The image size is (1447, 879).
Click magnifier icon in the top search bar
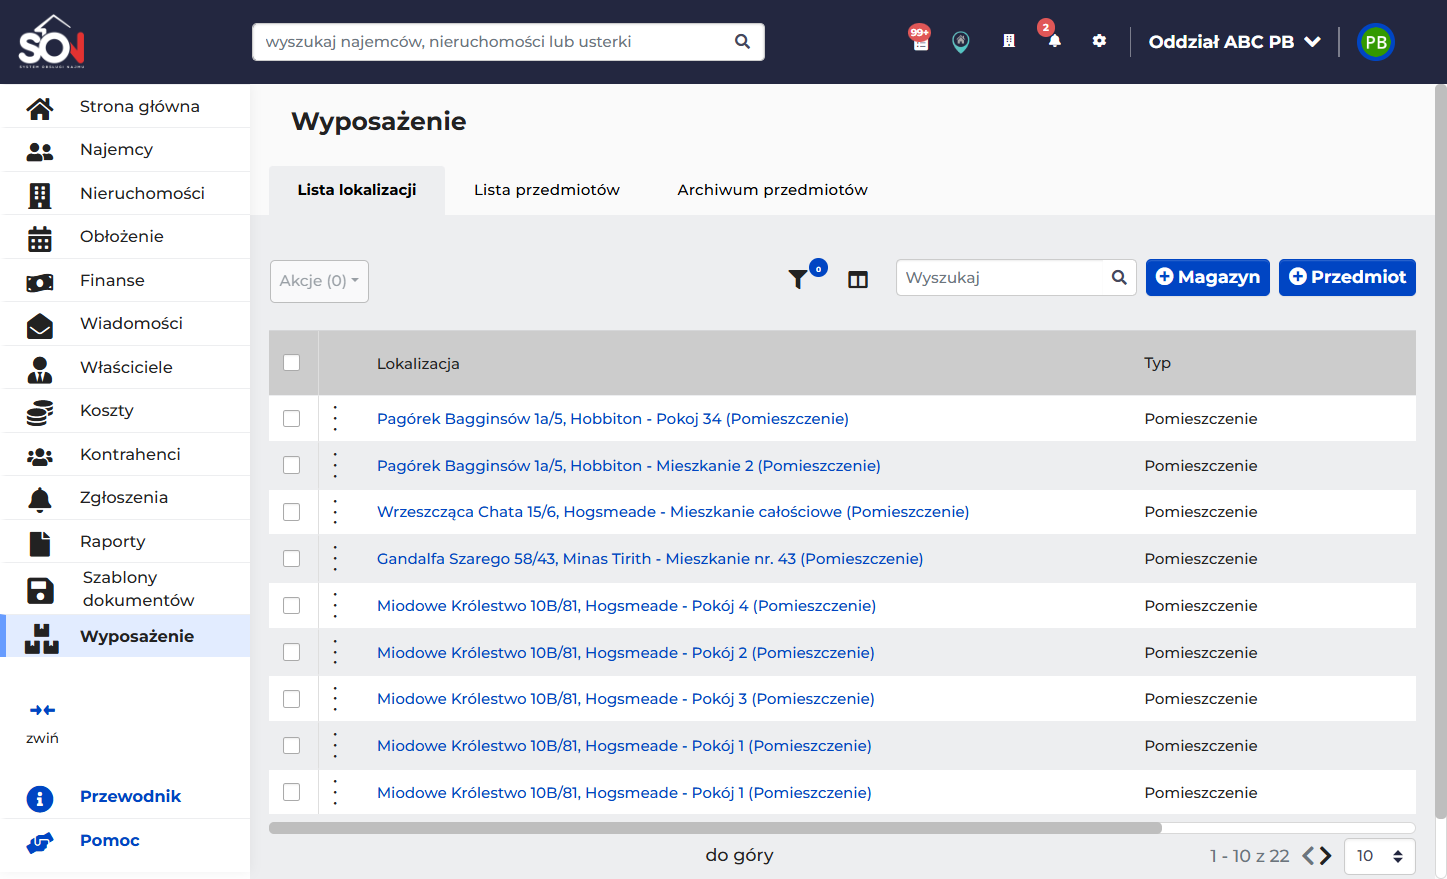(742, 41)
